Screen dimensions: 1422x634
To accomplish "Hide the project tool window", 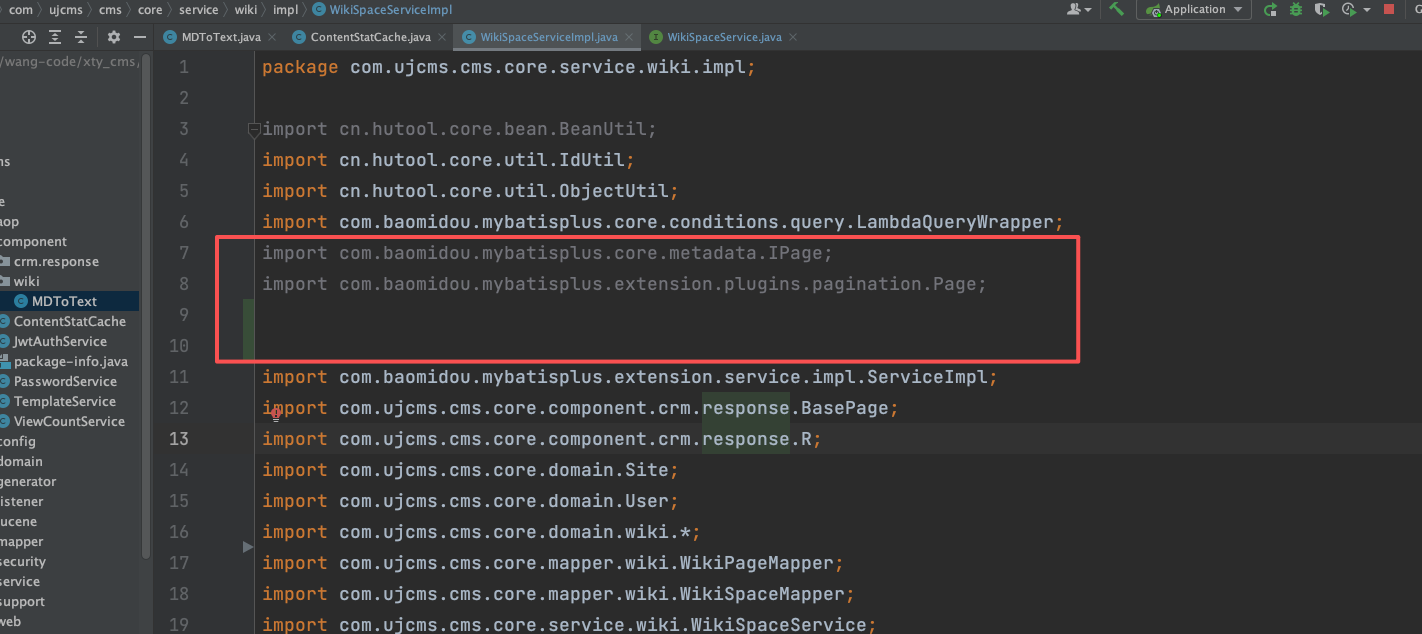I will click(140, 37).
